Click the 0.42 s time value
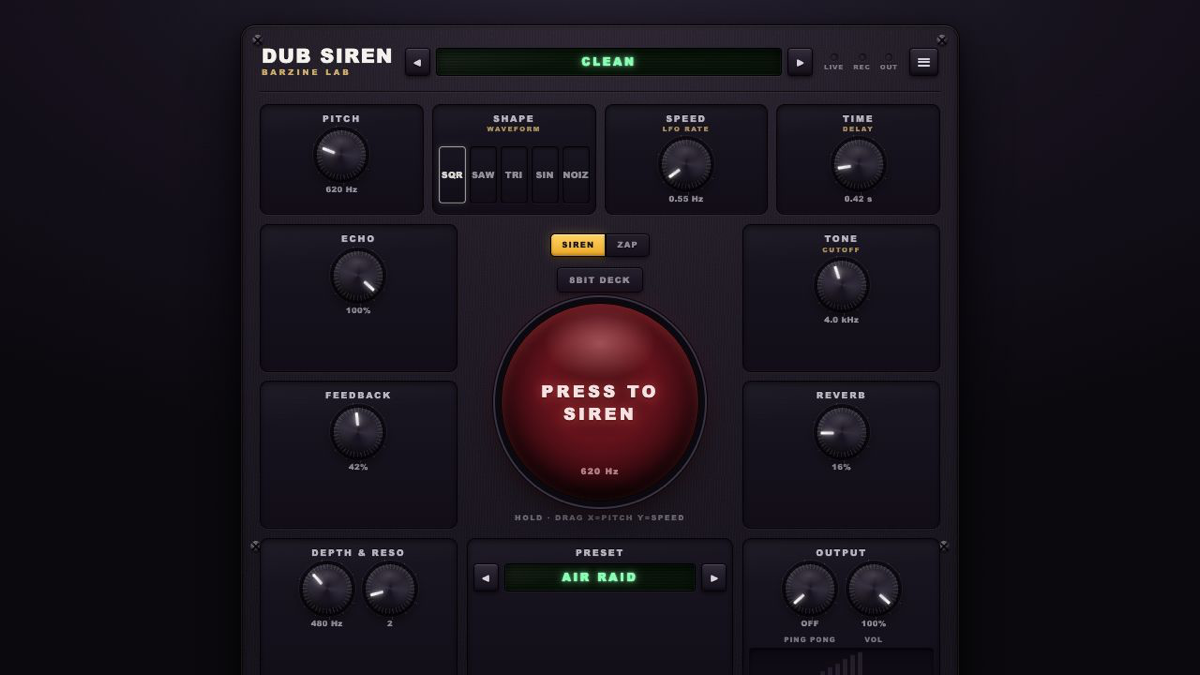This screenshot has width=1200, height=675. pos(858,199)
